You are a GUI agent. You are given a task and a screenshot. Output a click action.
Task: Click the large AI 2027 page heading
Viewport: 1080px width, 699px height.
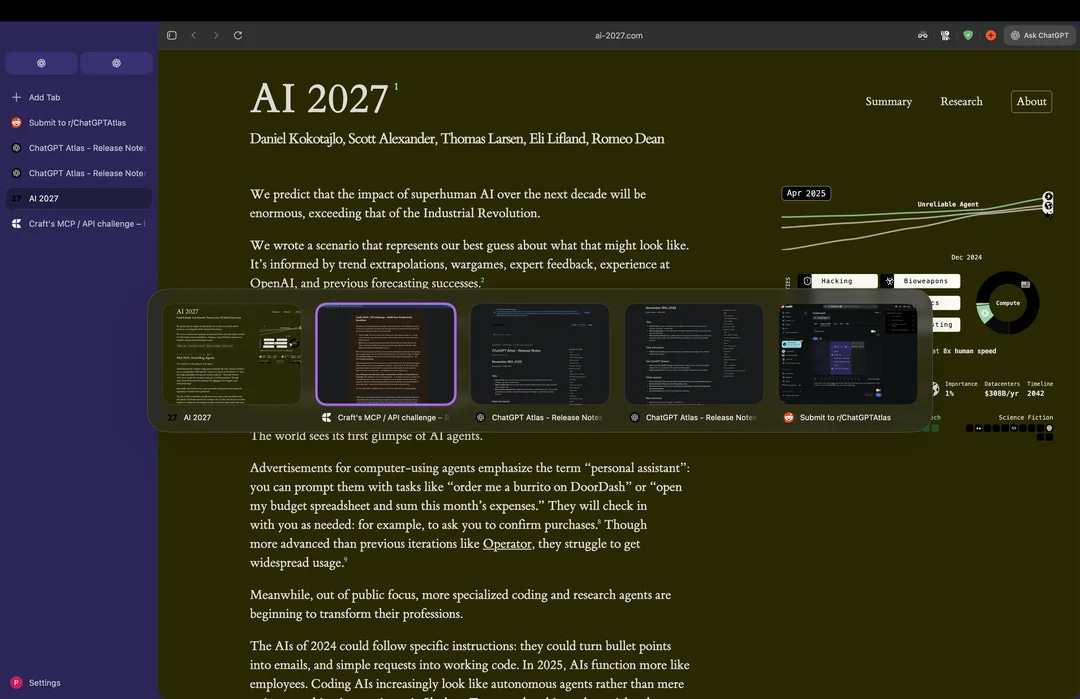click(319, 98)
